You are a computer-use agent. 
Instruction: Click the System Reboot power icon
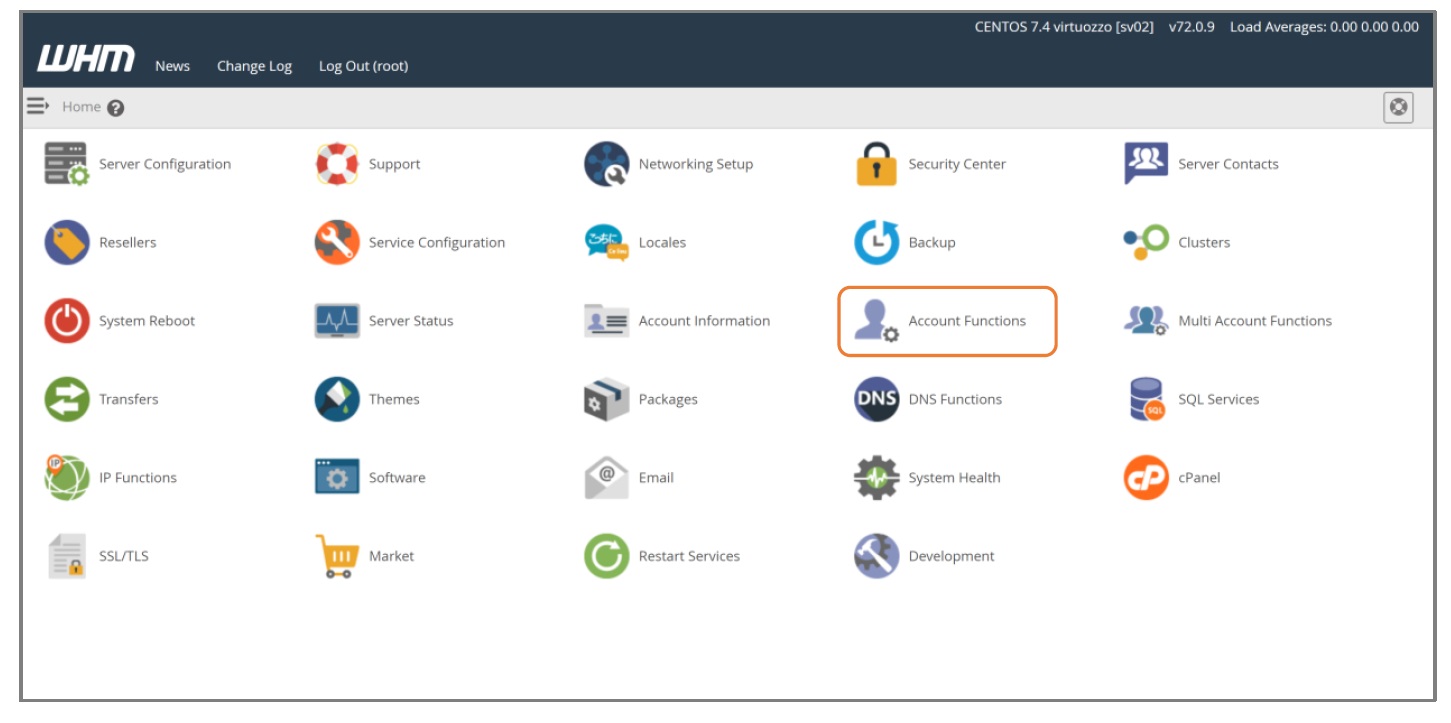pos(67,321)
